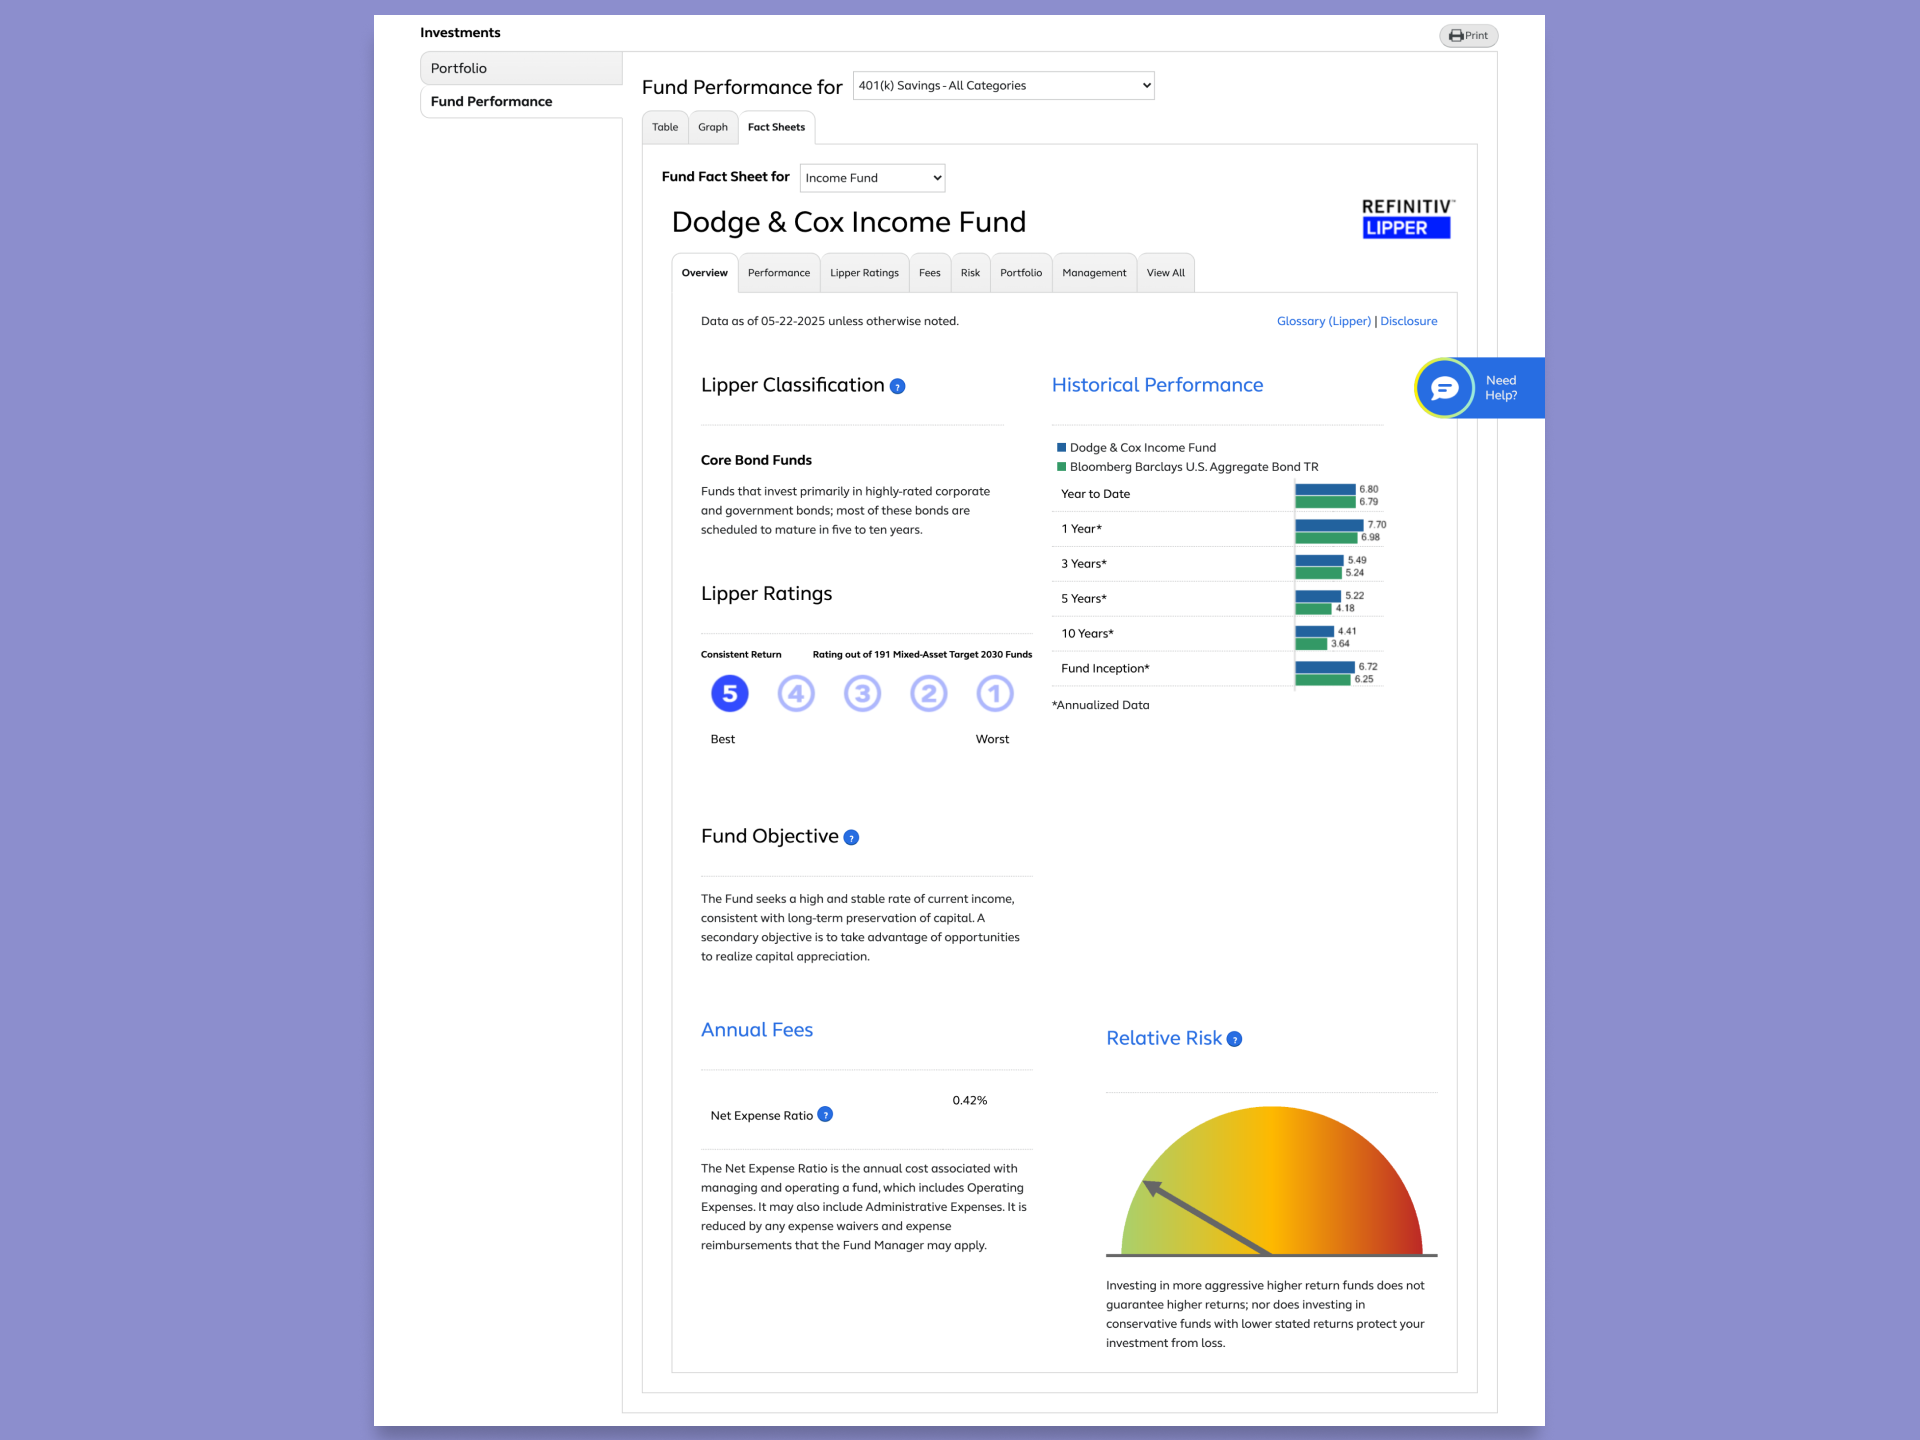Screen dimensions: 1920x1440
Task: Click the Fund Inception* row label
Action: pyautogui.click(x=1105, y=669)
